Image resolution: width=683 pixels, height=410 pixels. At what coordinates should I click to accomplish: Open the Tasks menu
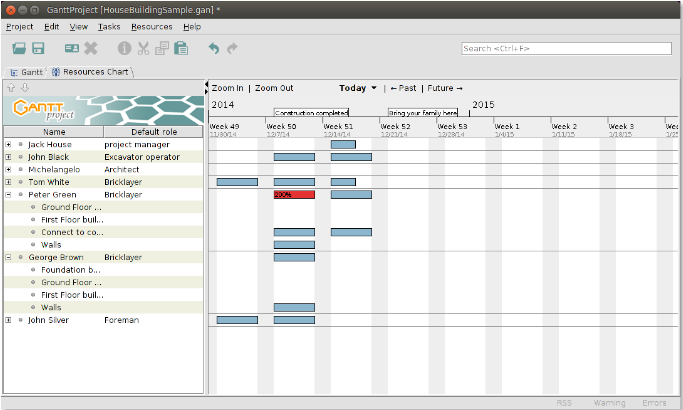pyautogui.click(x=109, y=26)
